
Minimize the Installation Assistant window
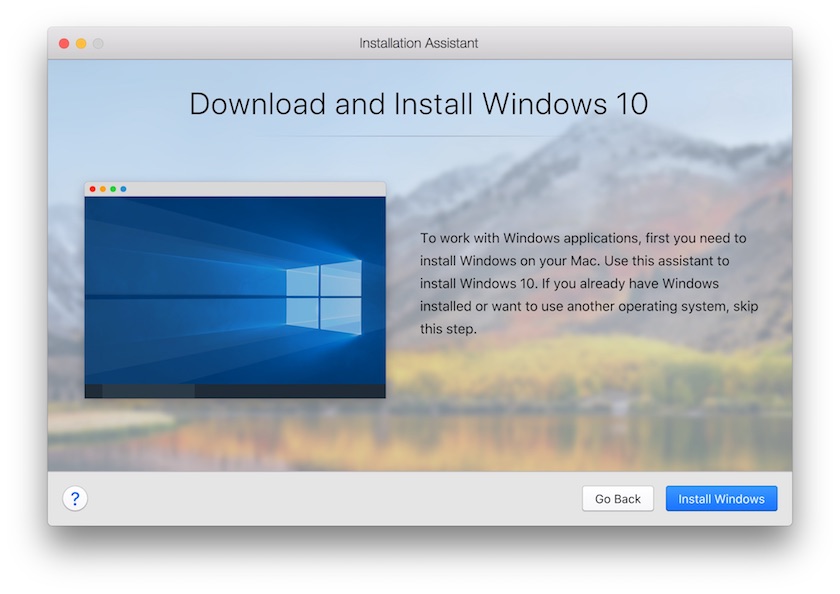(x=81, y=43)
